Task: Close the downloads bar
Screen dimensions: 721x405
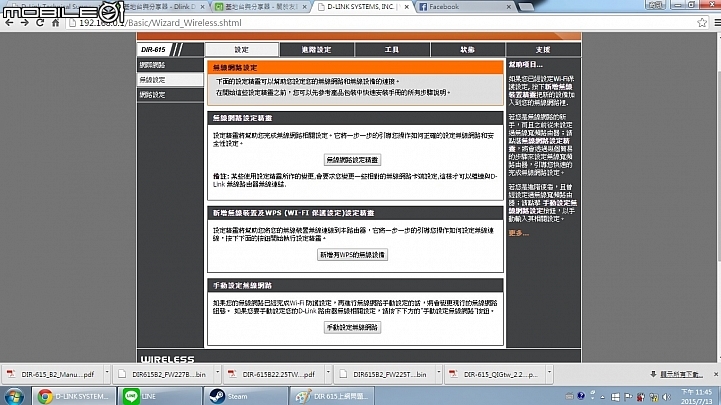Action: 716,375
